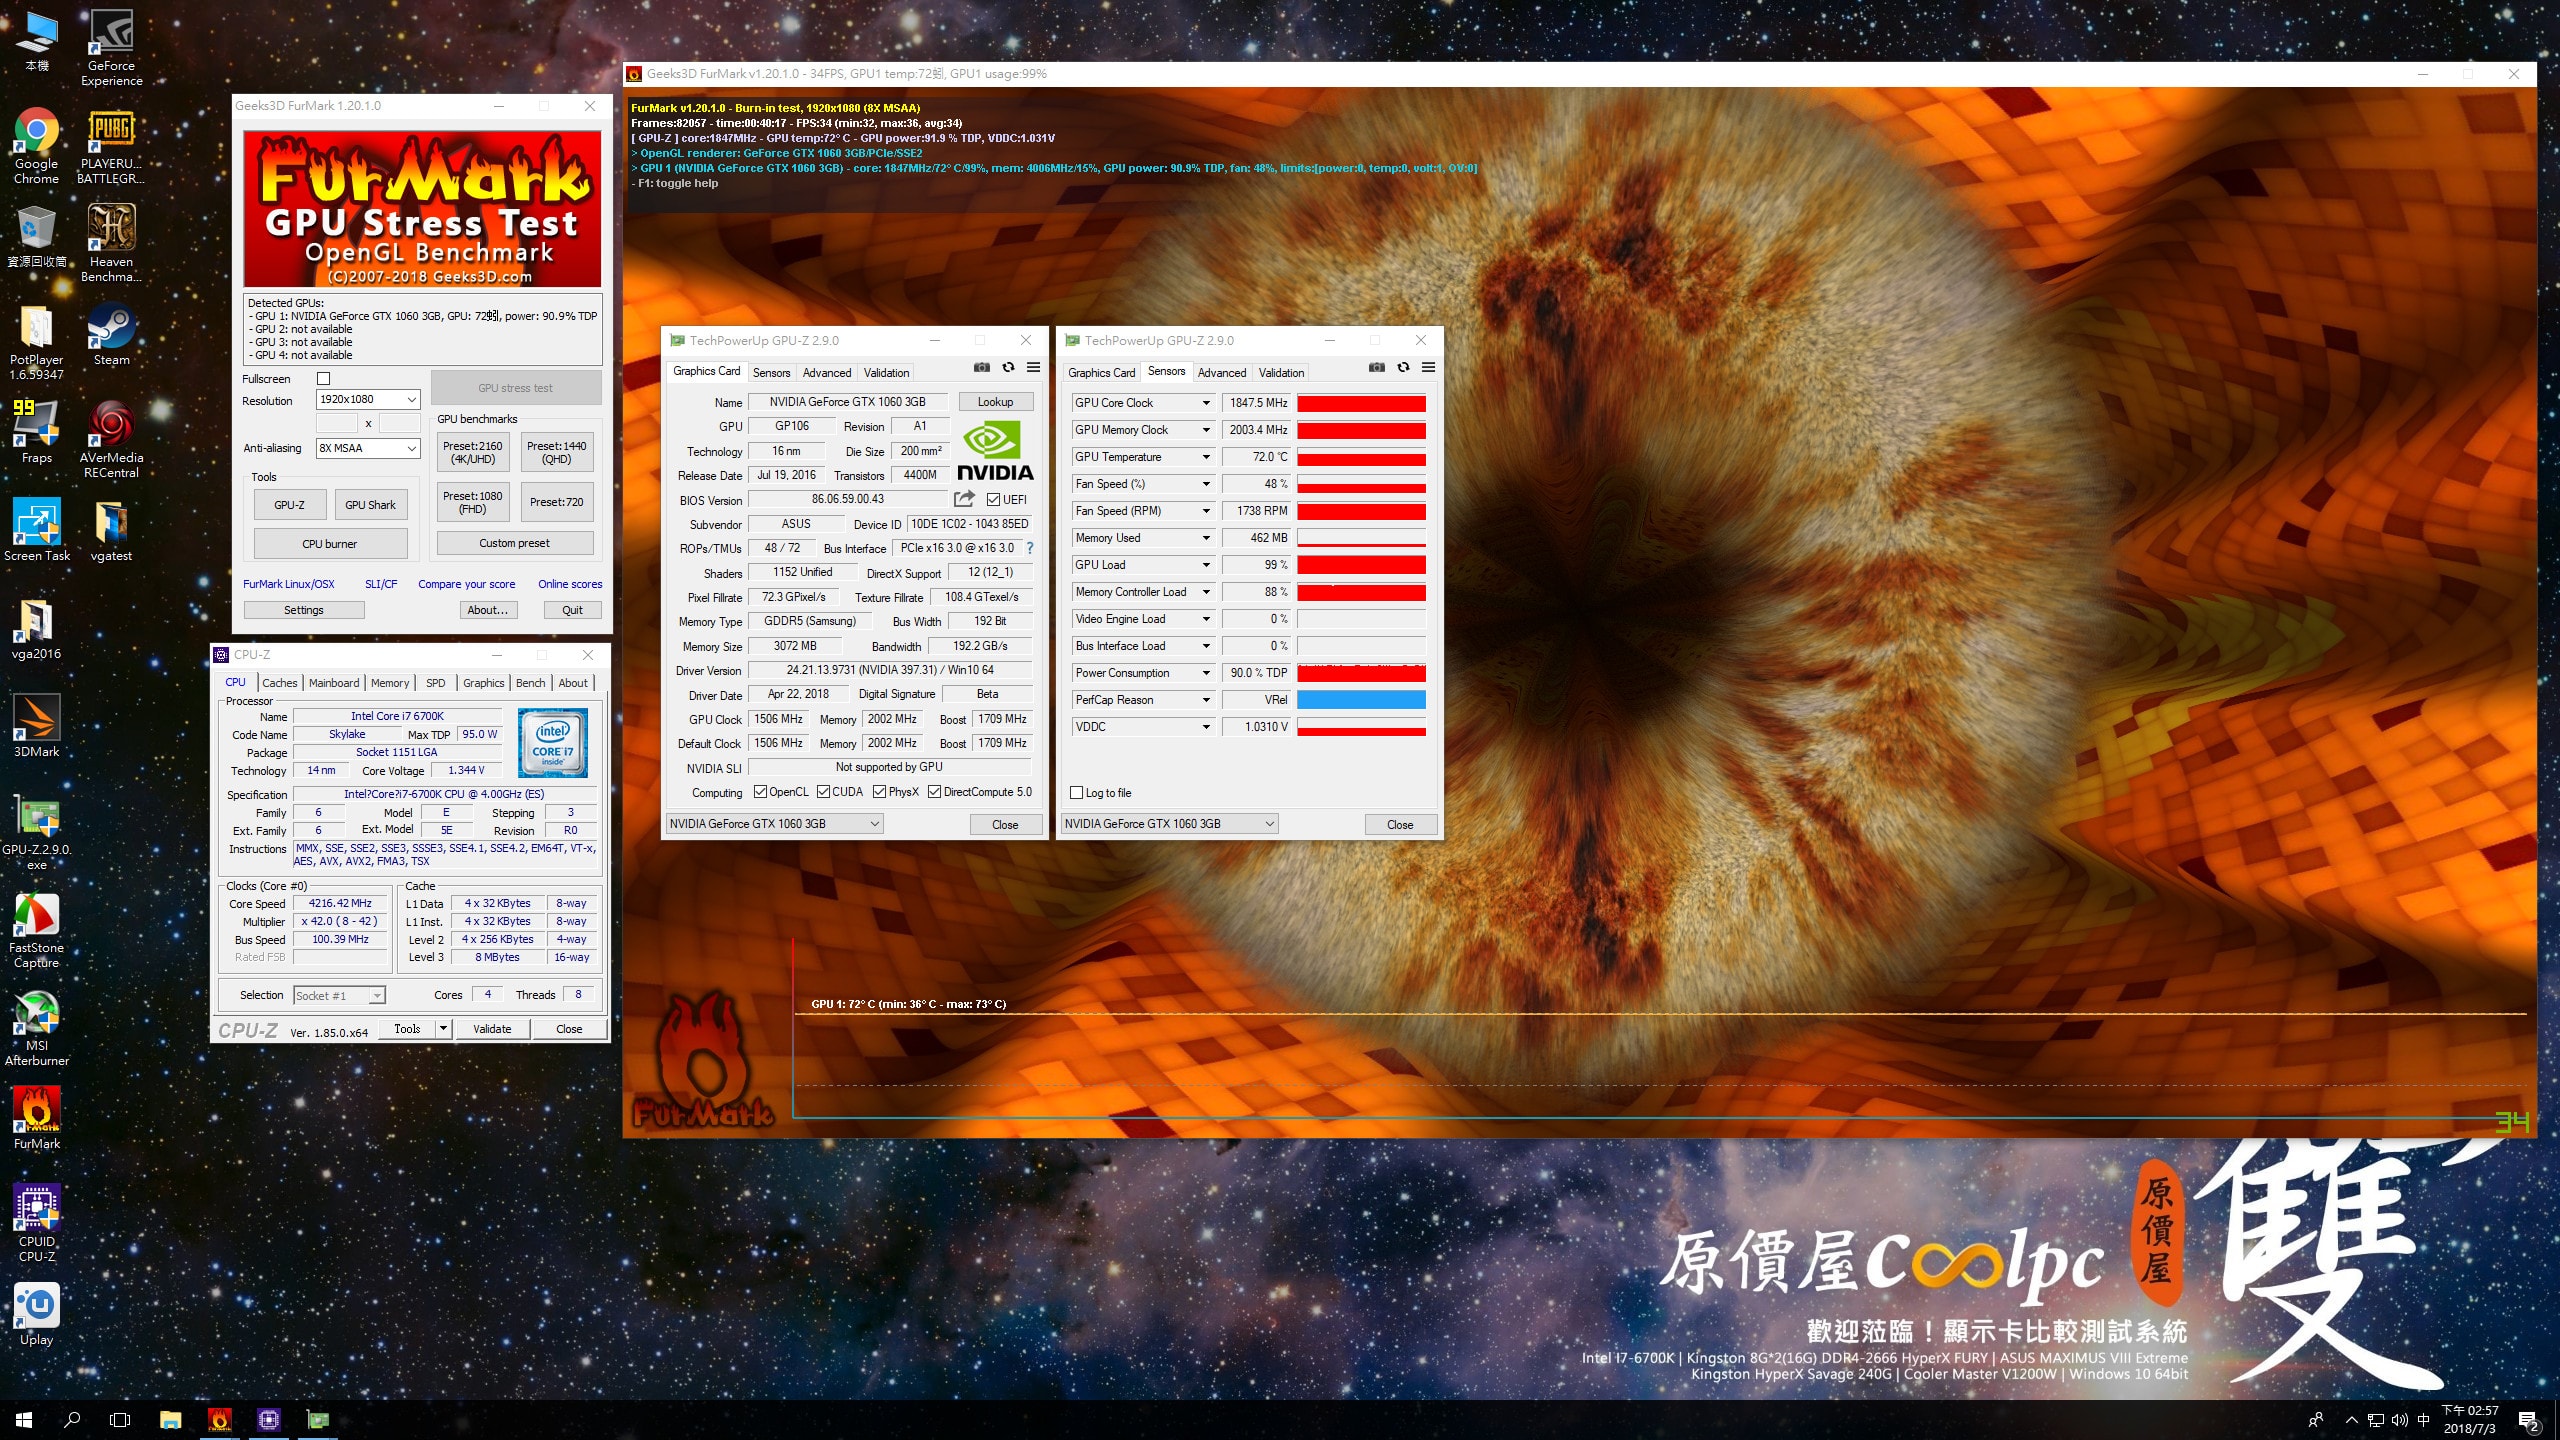
Task: Open FastStone Capture desktop icon
Action: [x=36, y=930]
